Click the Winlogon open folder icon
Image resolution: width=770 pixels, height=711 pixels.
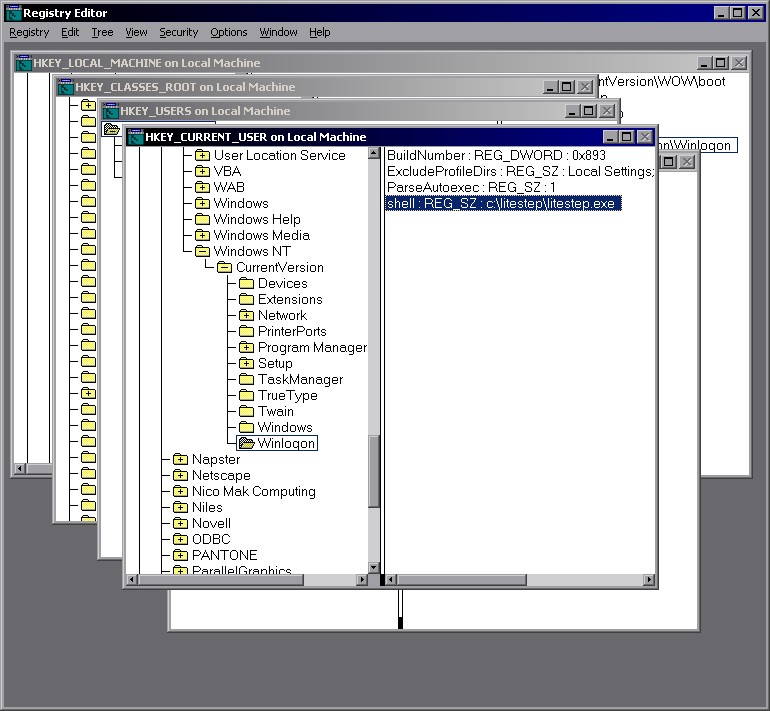click(x=246, y=443)
